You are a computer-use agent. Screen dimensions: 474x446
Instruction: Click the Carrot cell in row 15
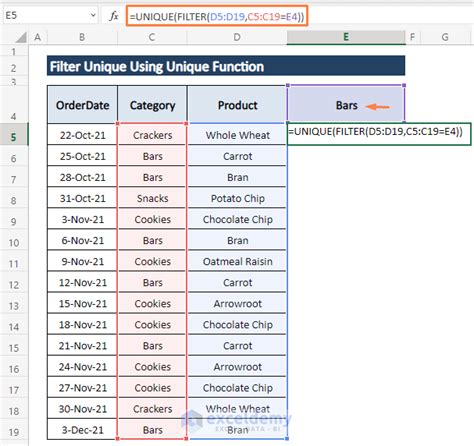[237, 345]
